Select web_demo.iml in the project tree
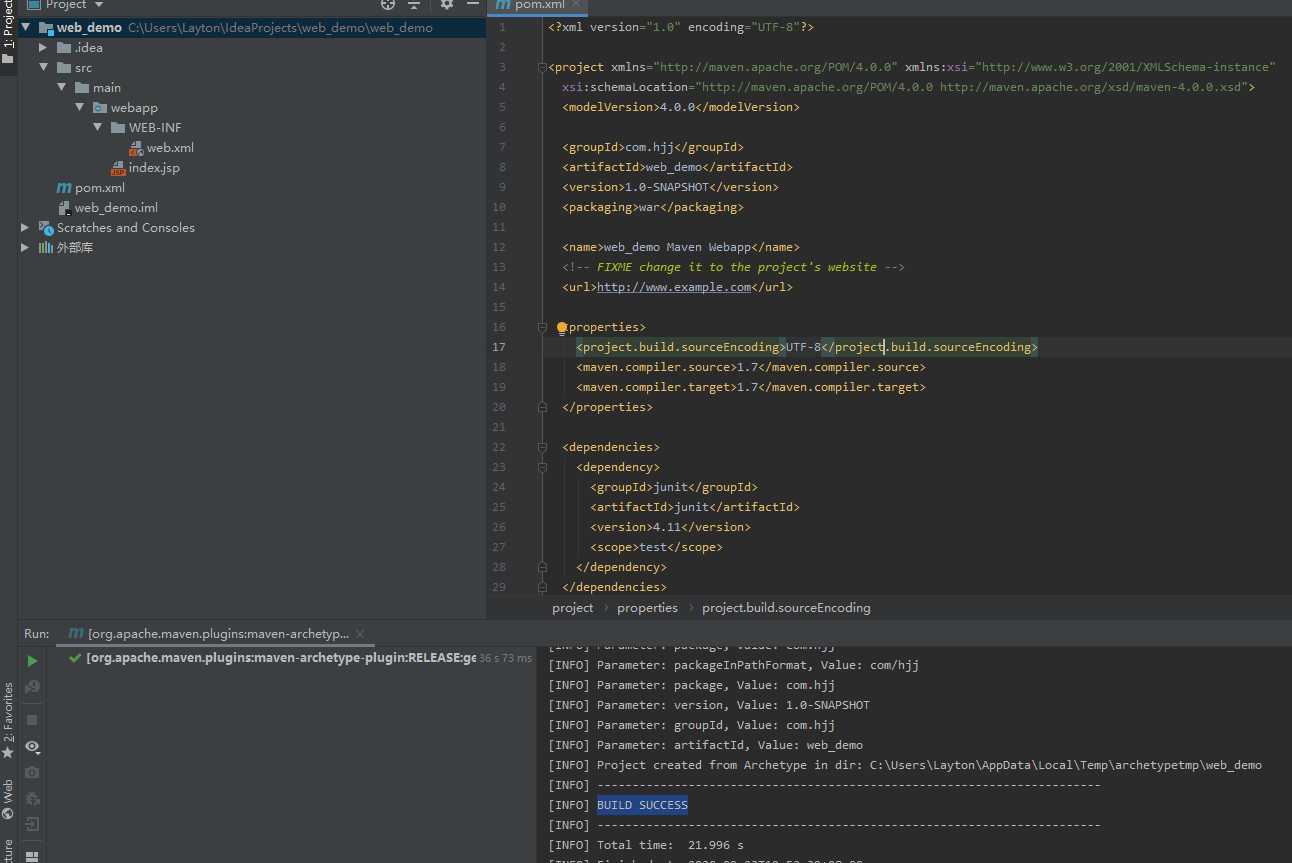The width and height of the screenshot is (1292, 863). (116, 208)
